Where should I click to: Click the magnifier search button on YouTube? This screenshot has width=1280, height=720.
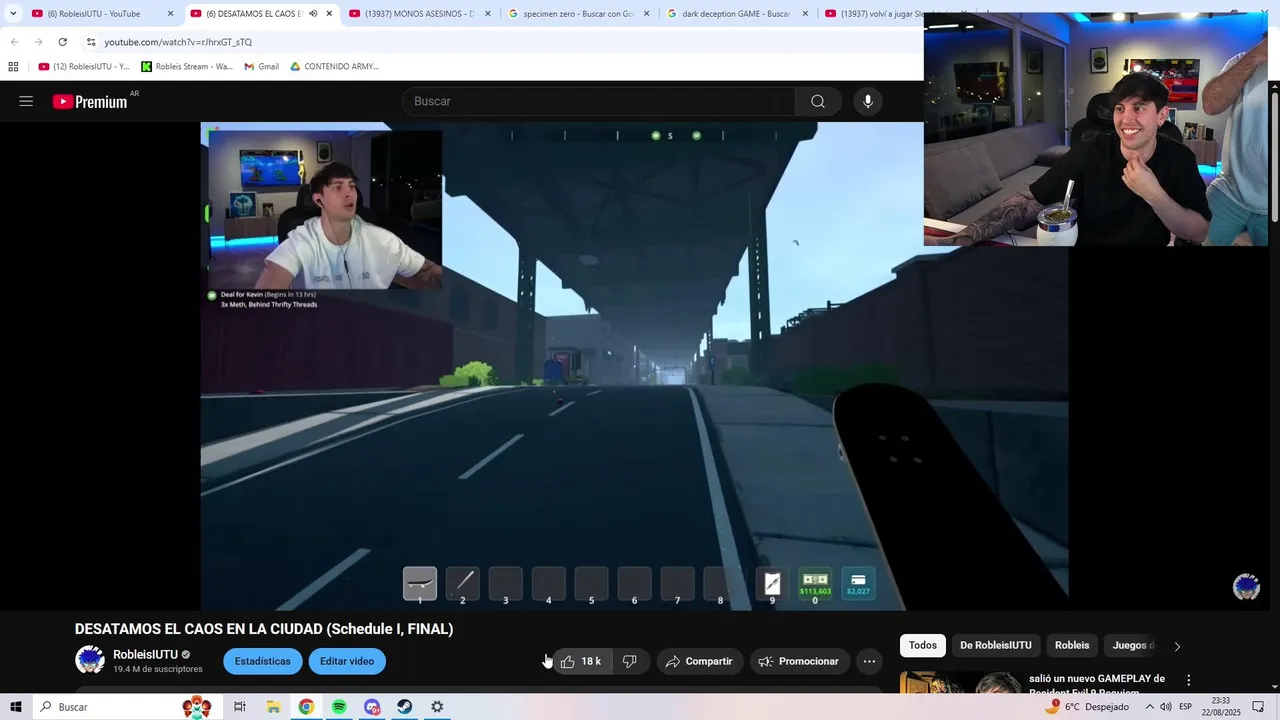point(817,101)
